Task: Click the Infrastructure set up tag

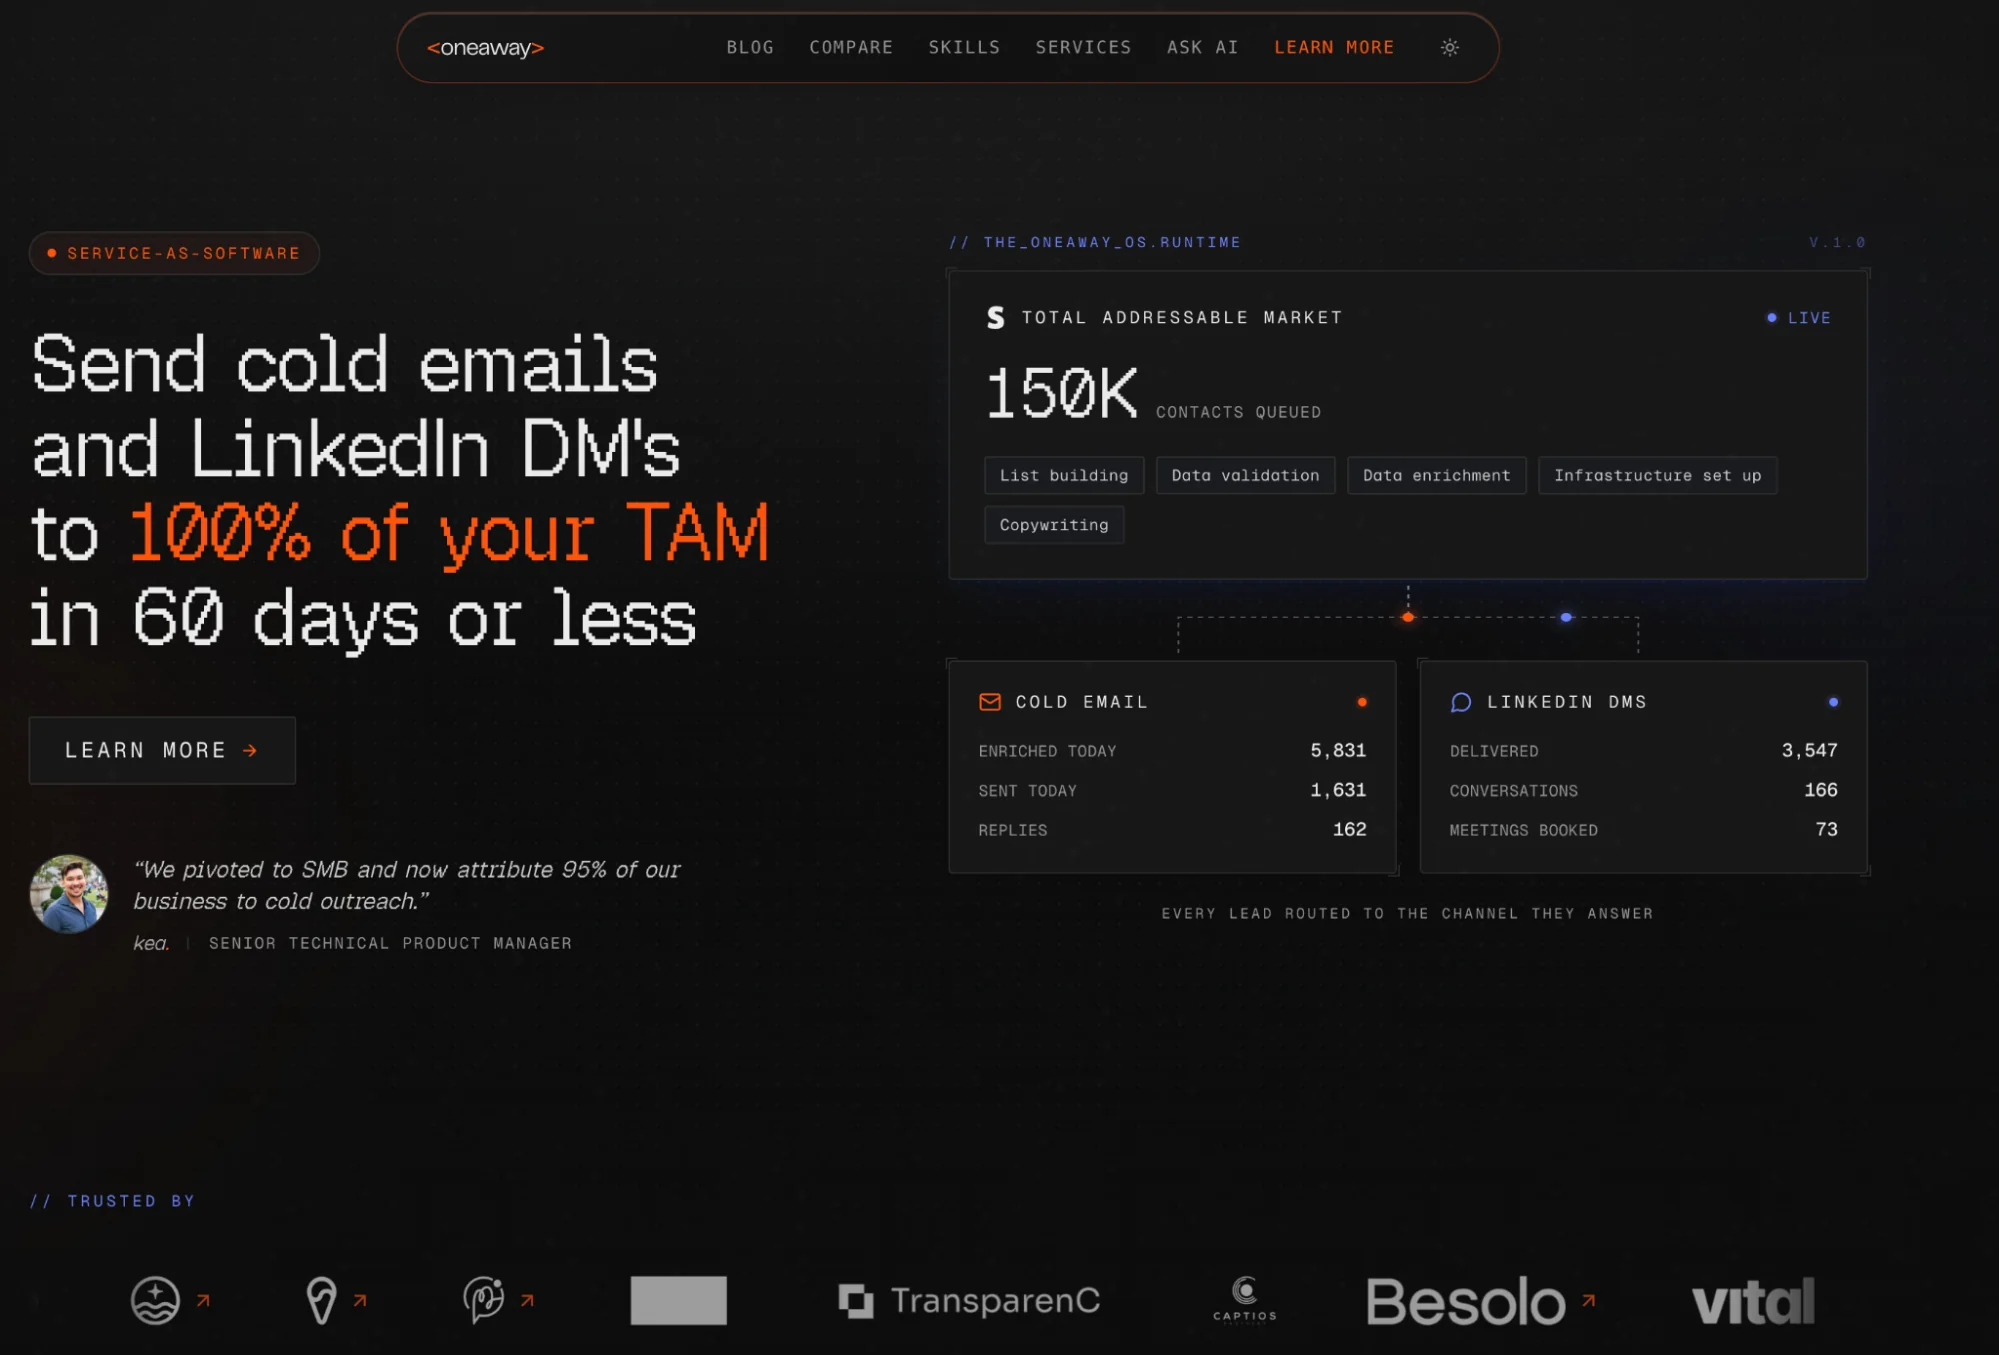Action: pyautogui.click(x=1657, y=475)
